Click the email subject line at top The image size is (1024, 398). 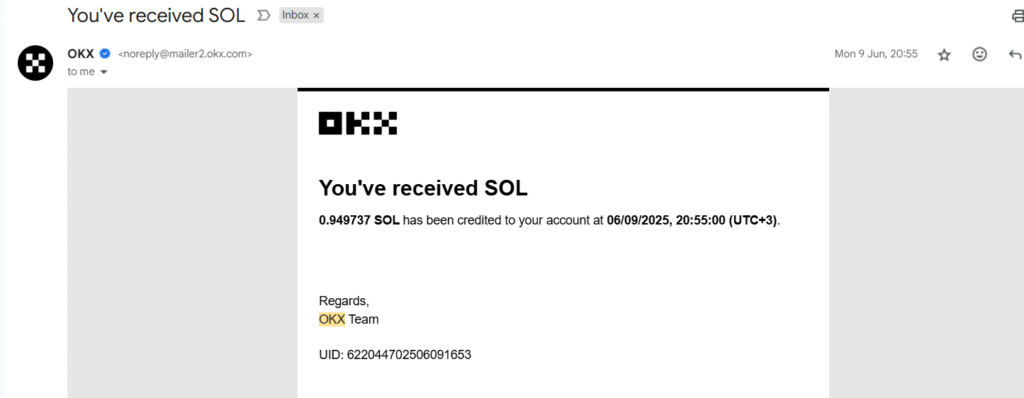(156, 16)
